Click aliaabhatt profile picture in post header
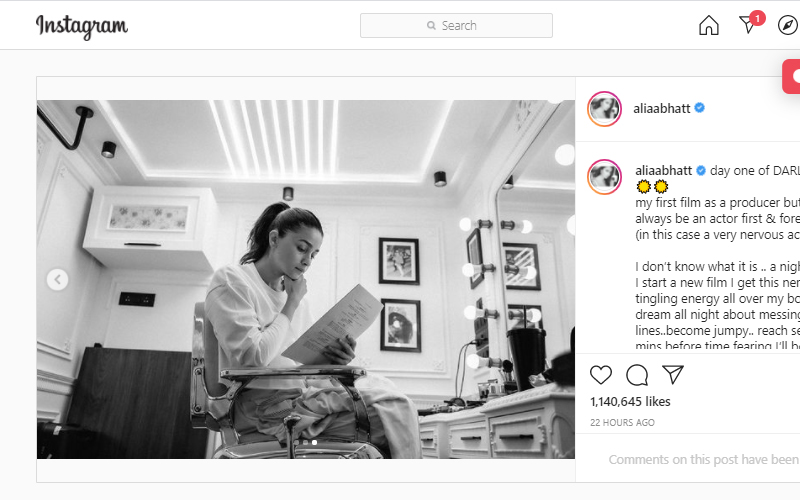 605,109
